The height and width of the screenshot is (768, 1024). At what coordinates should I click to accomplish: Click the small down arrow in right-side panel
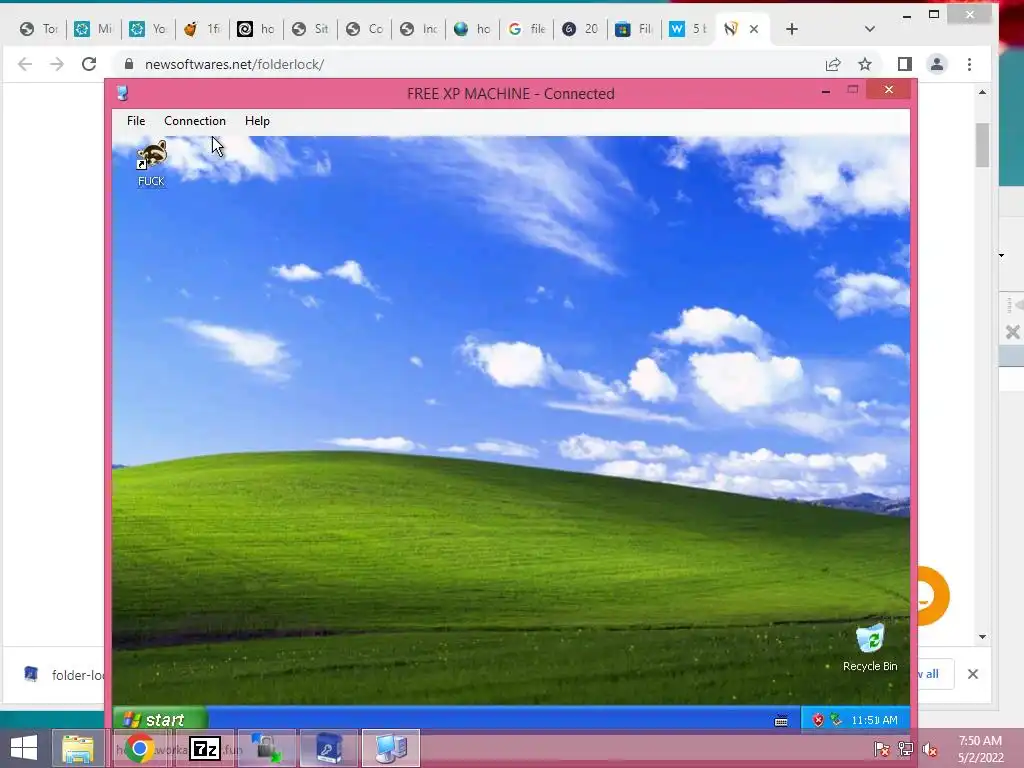tap(1001, 255)
